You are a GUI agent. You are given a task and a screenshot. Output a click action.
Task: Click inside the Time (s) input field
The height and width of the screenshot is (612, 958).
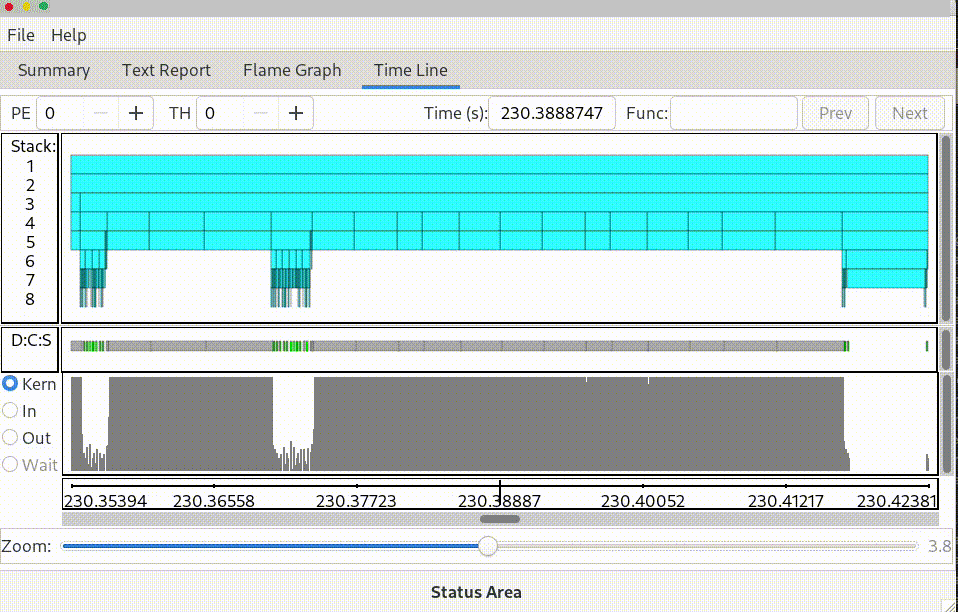click(x=551, y=113)
